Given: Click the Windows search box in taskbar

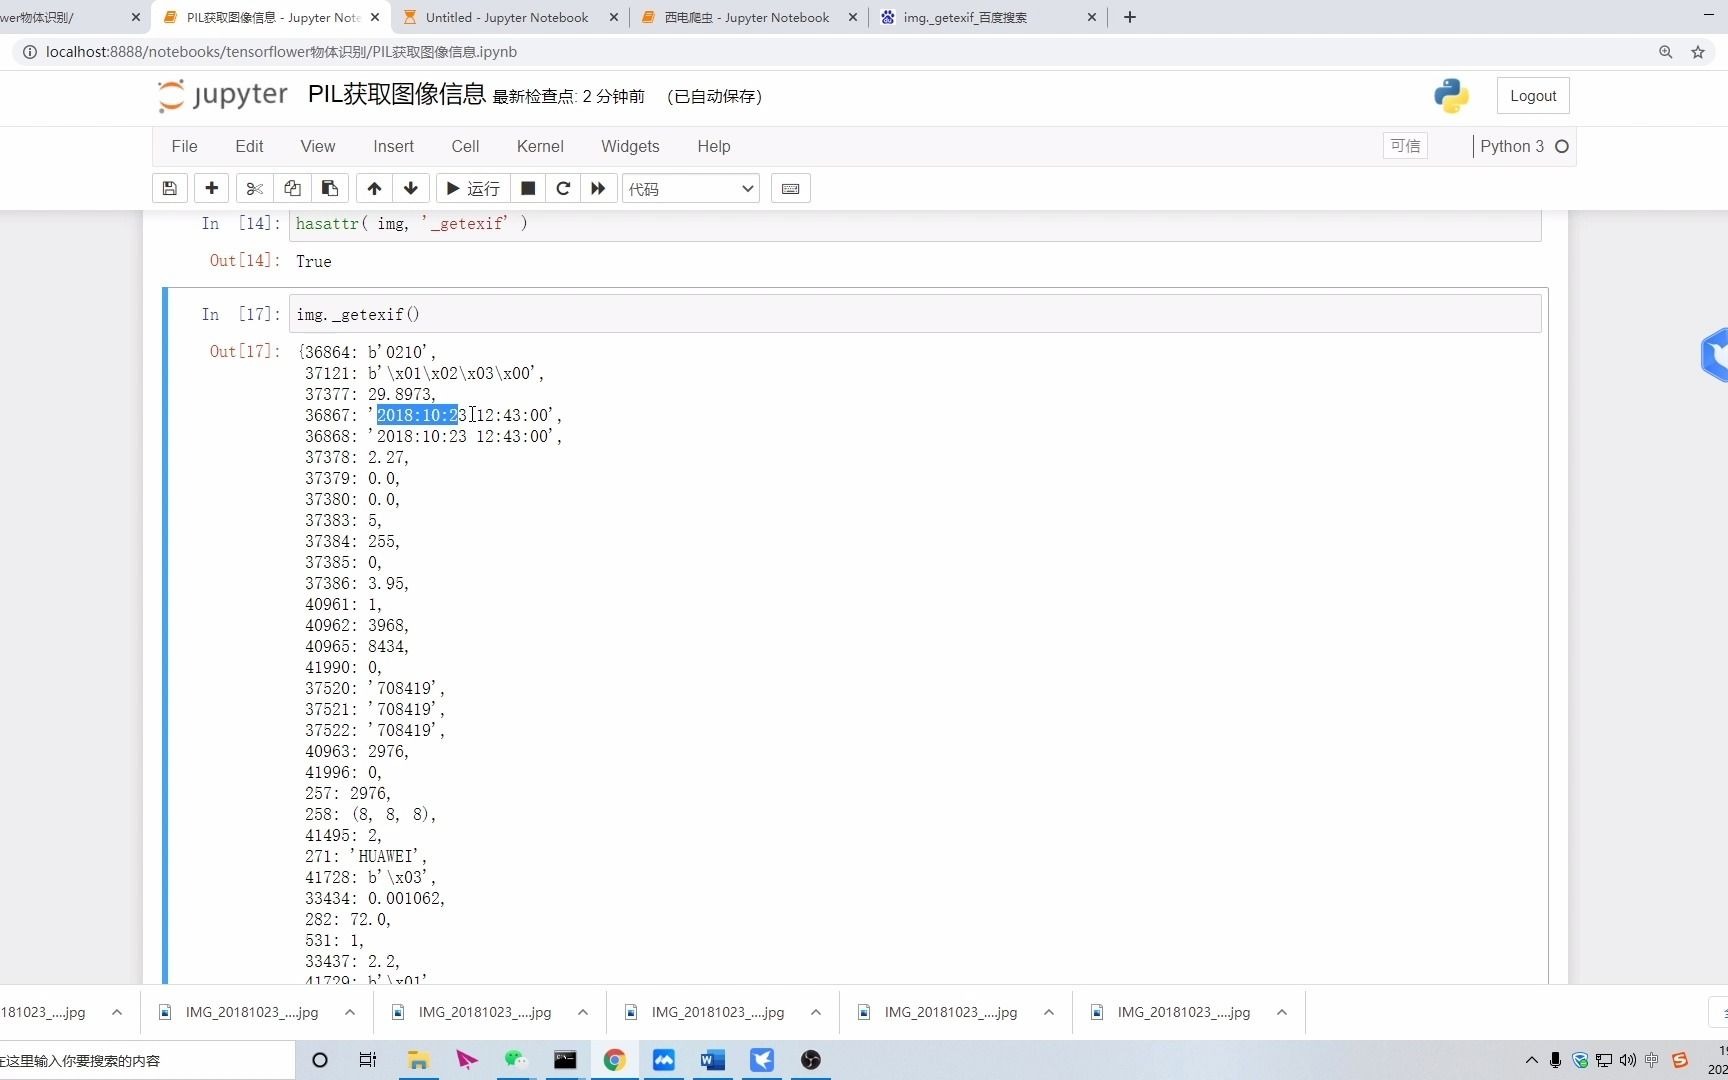Looking at the screenshot, I should pyautogui.click(x=147, y=1060).
